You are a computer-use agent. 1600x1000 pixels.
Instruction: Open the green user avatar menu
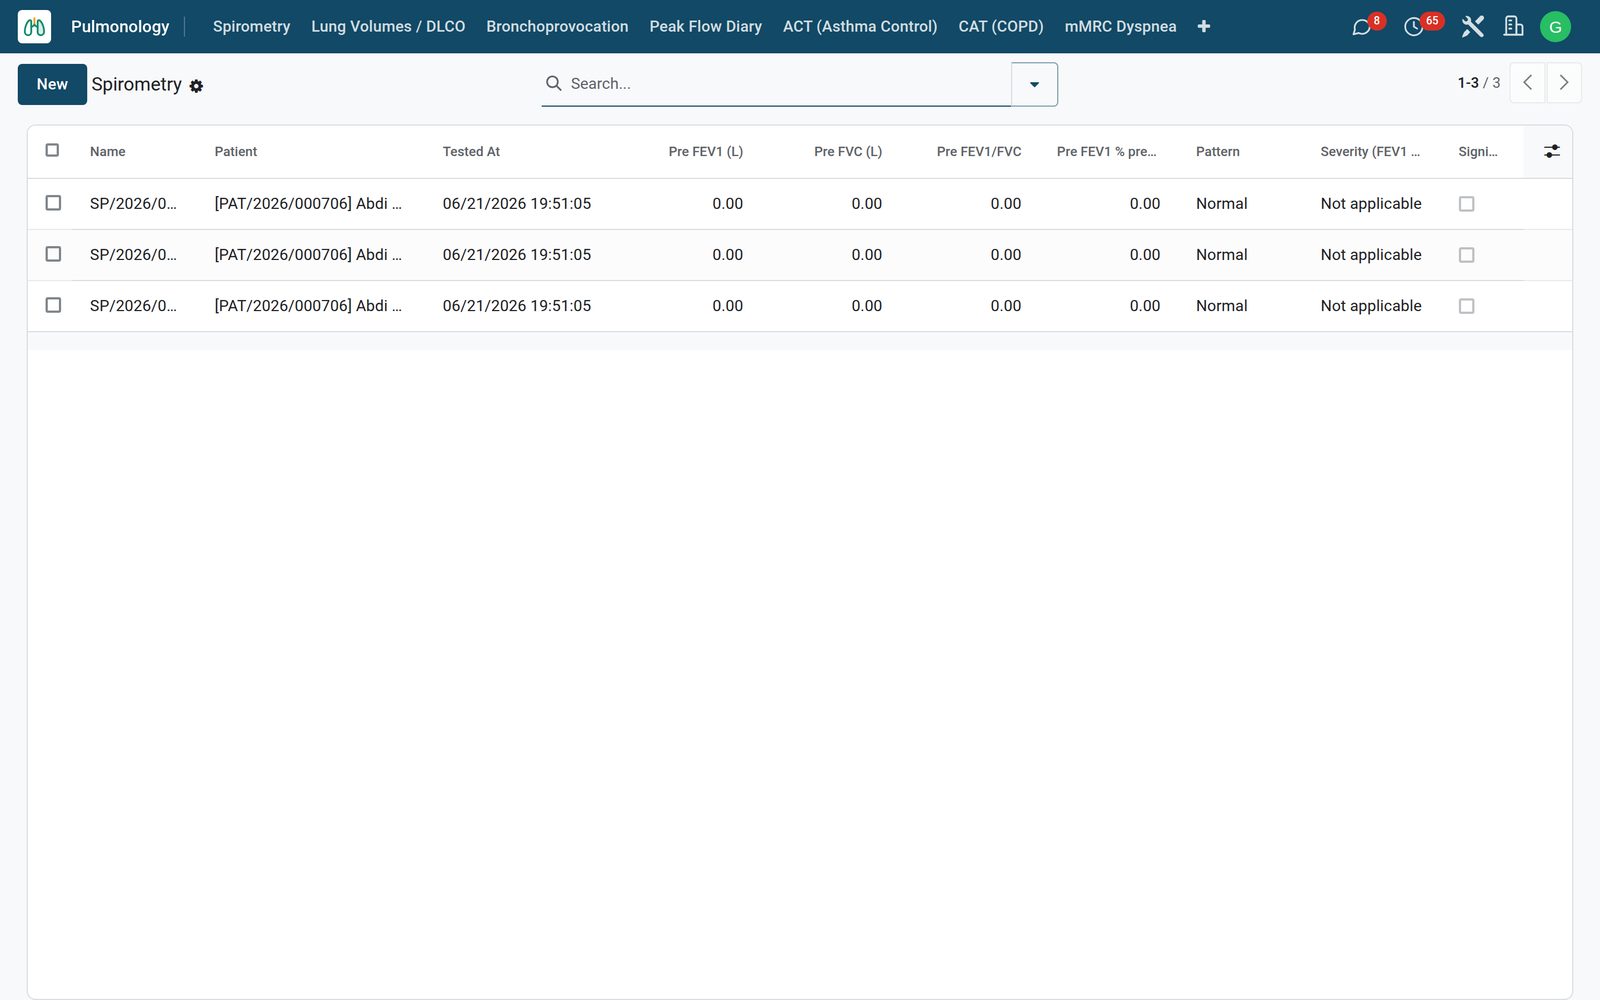(1555, 27)
